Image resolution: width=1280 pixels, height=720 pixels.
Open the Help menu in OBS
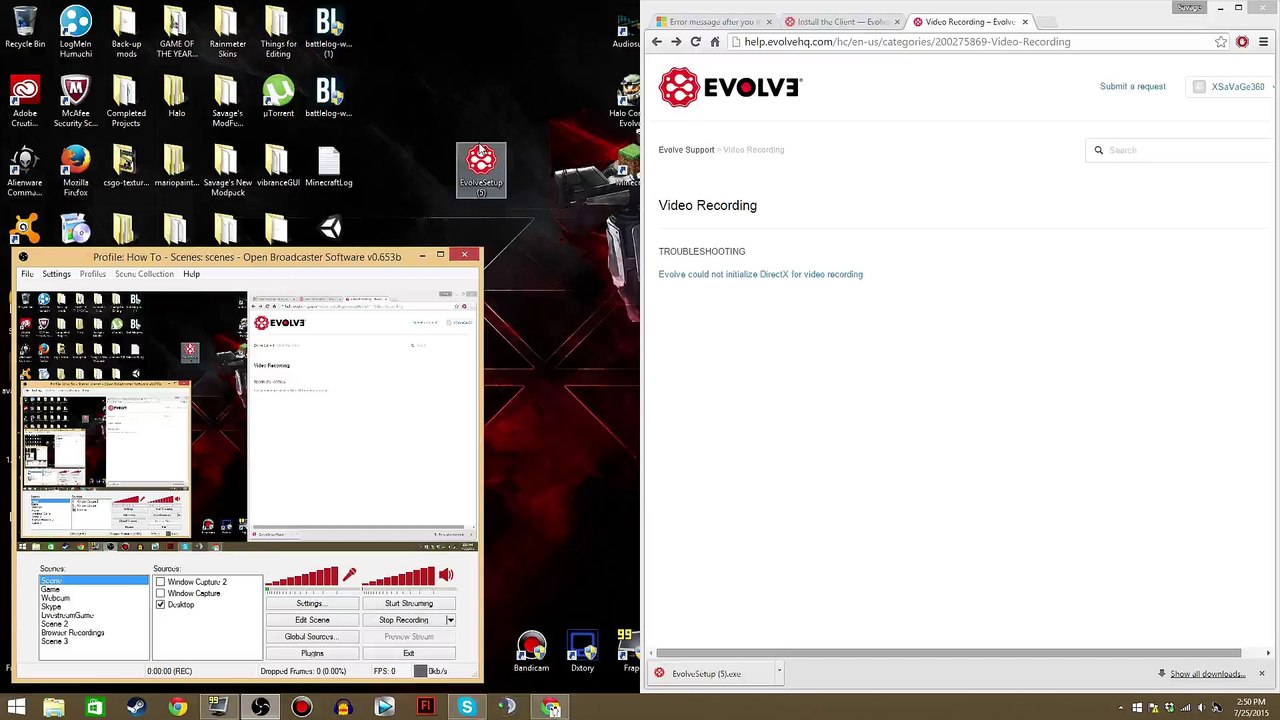click(x=191, y=274)
